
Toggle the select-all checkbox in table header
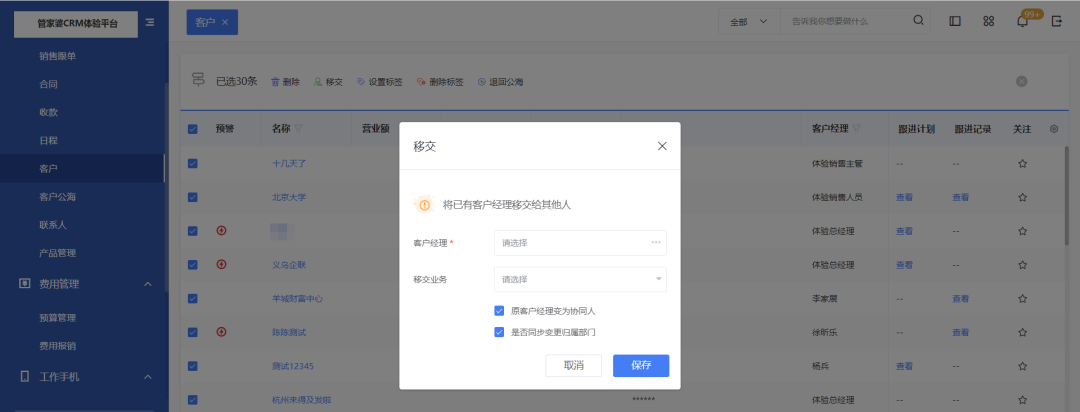[x=193, y=129]
